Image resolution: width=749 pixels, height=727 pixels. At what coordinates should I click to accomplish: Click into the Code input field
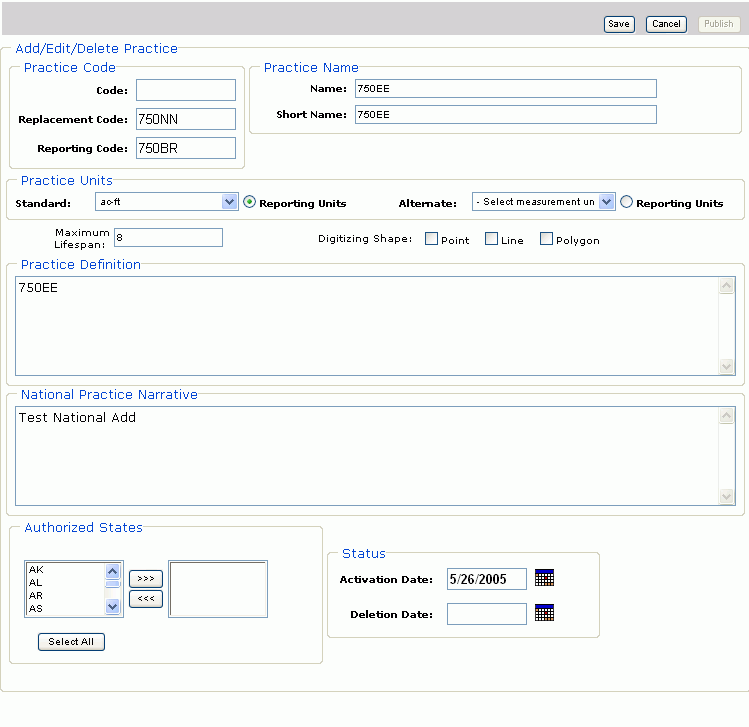(186, 90)
